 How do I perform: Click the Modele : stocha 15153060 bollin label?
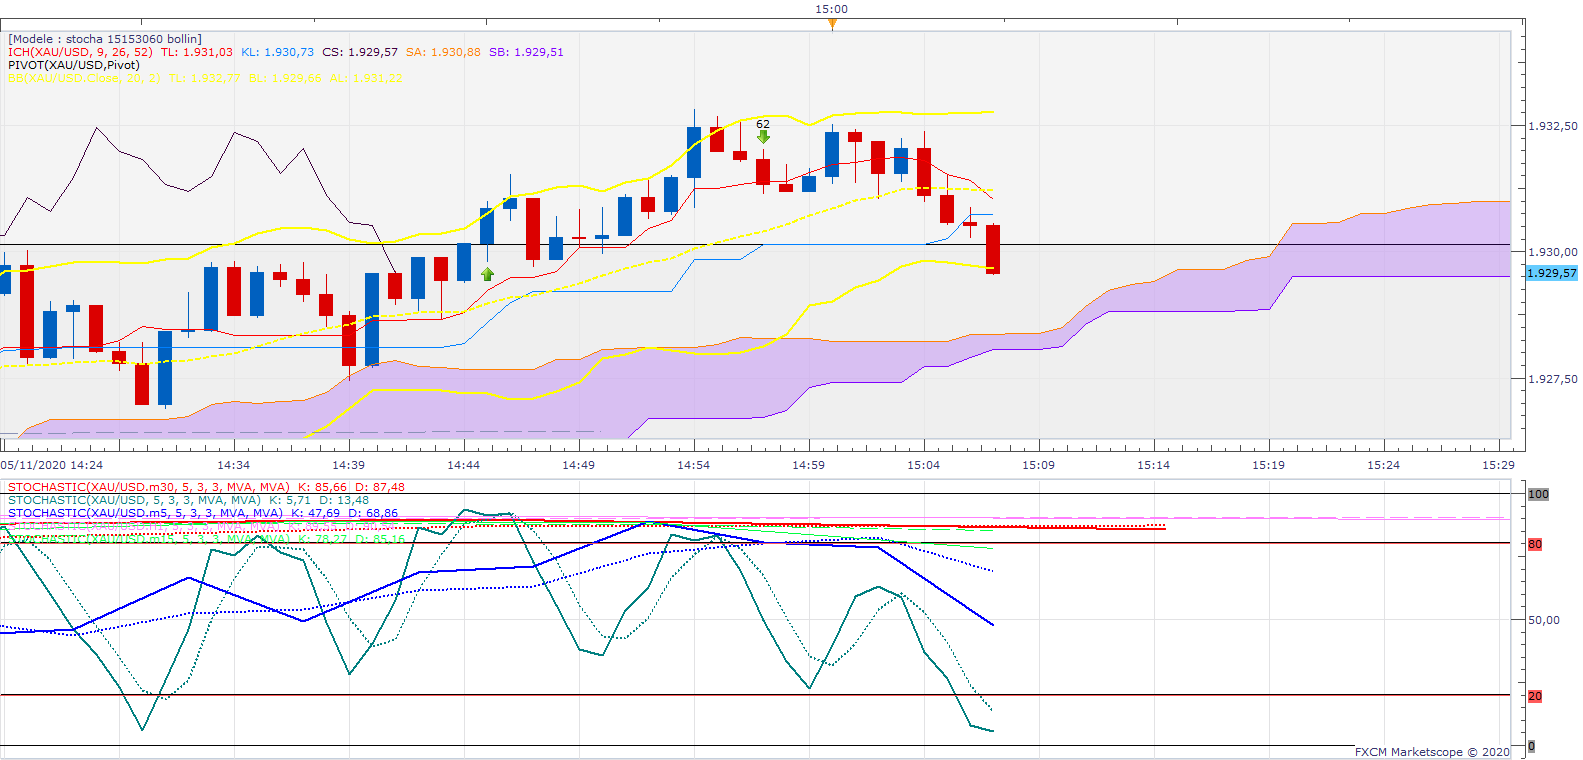tap(105, 39)
